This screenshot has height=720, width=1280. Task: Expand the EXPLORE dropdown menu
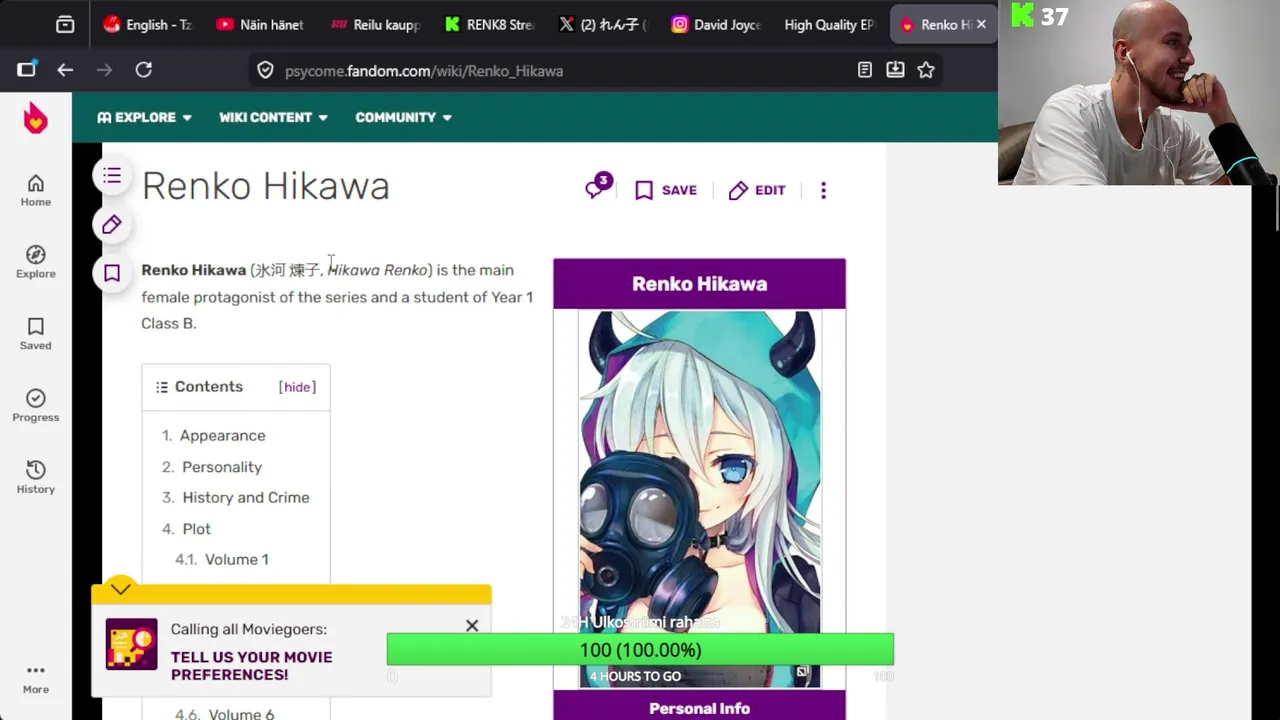click(x=144, y=117)
